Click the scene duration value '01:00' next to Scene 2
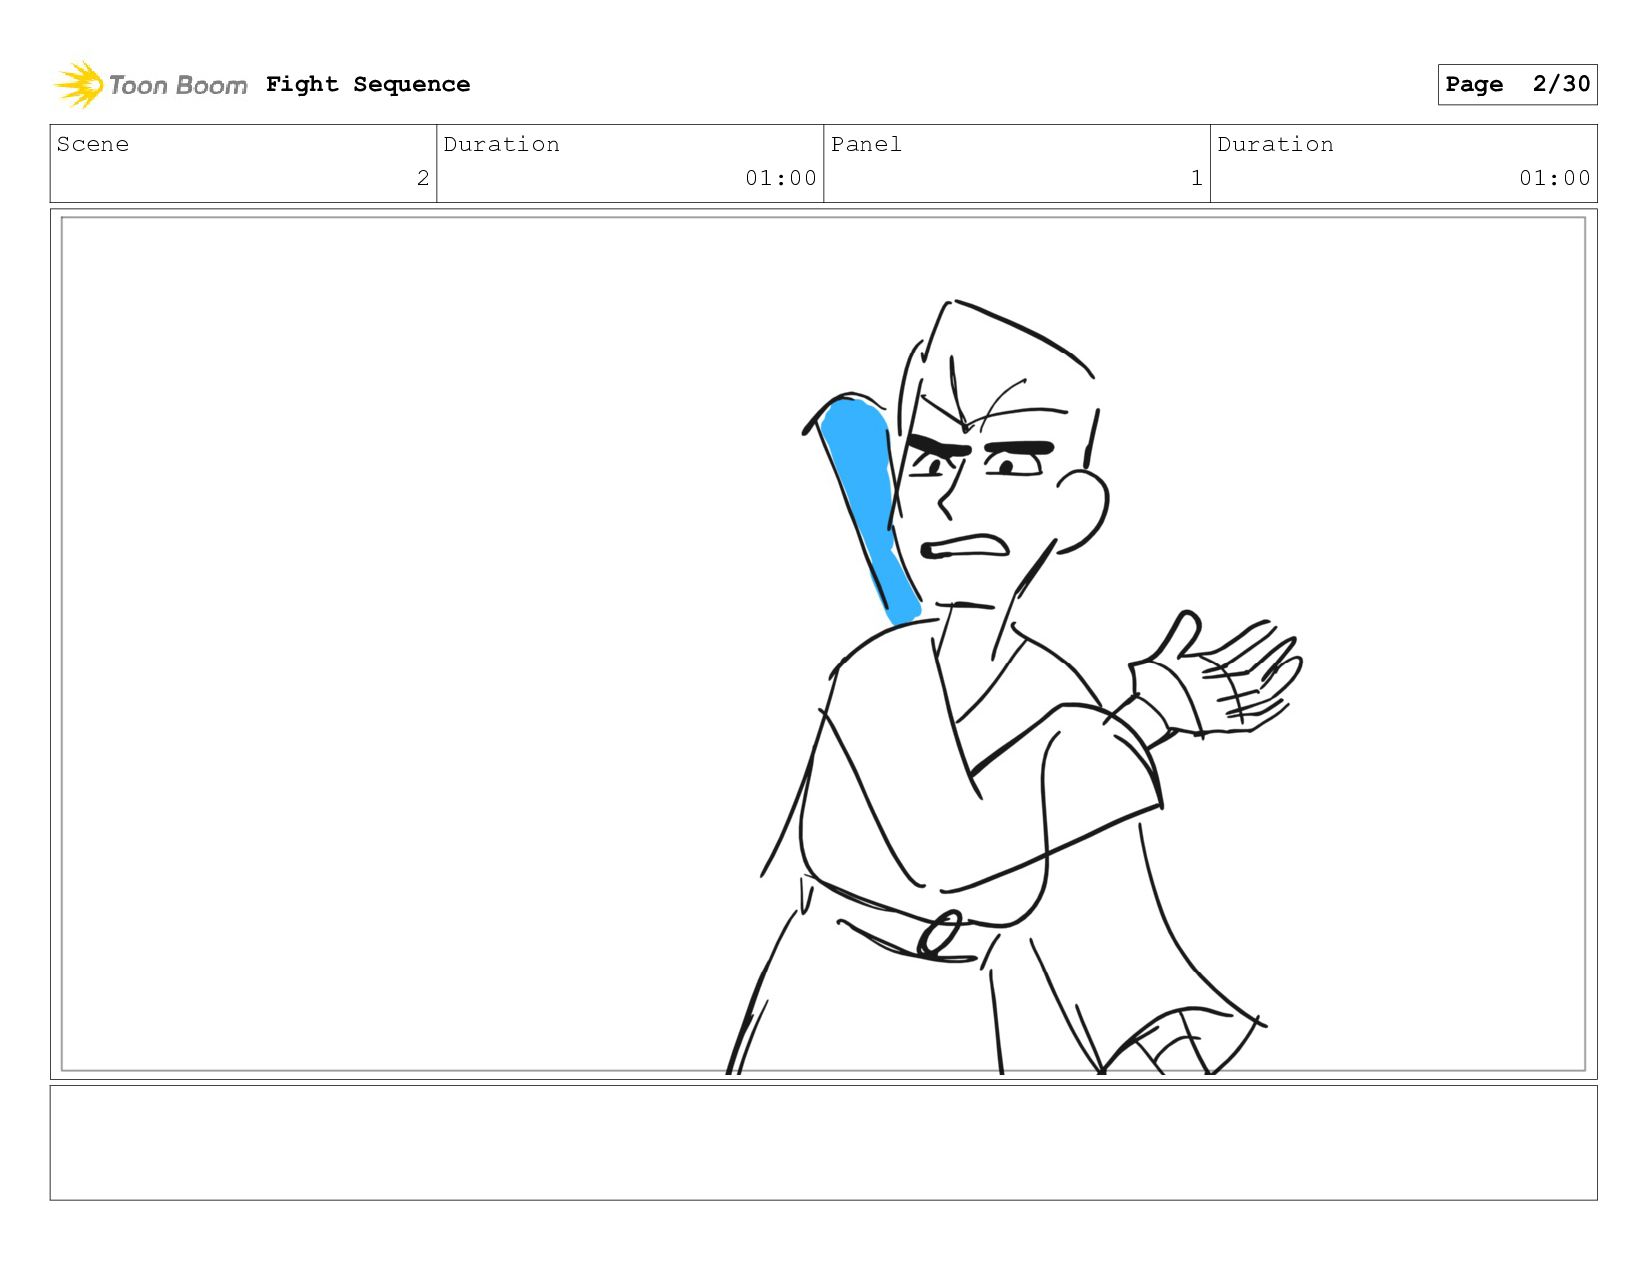This screenshot has width=1650, height=1275. [781, 178]
